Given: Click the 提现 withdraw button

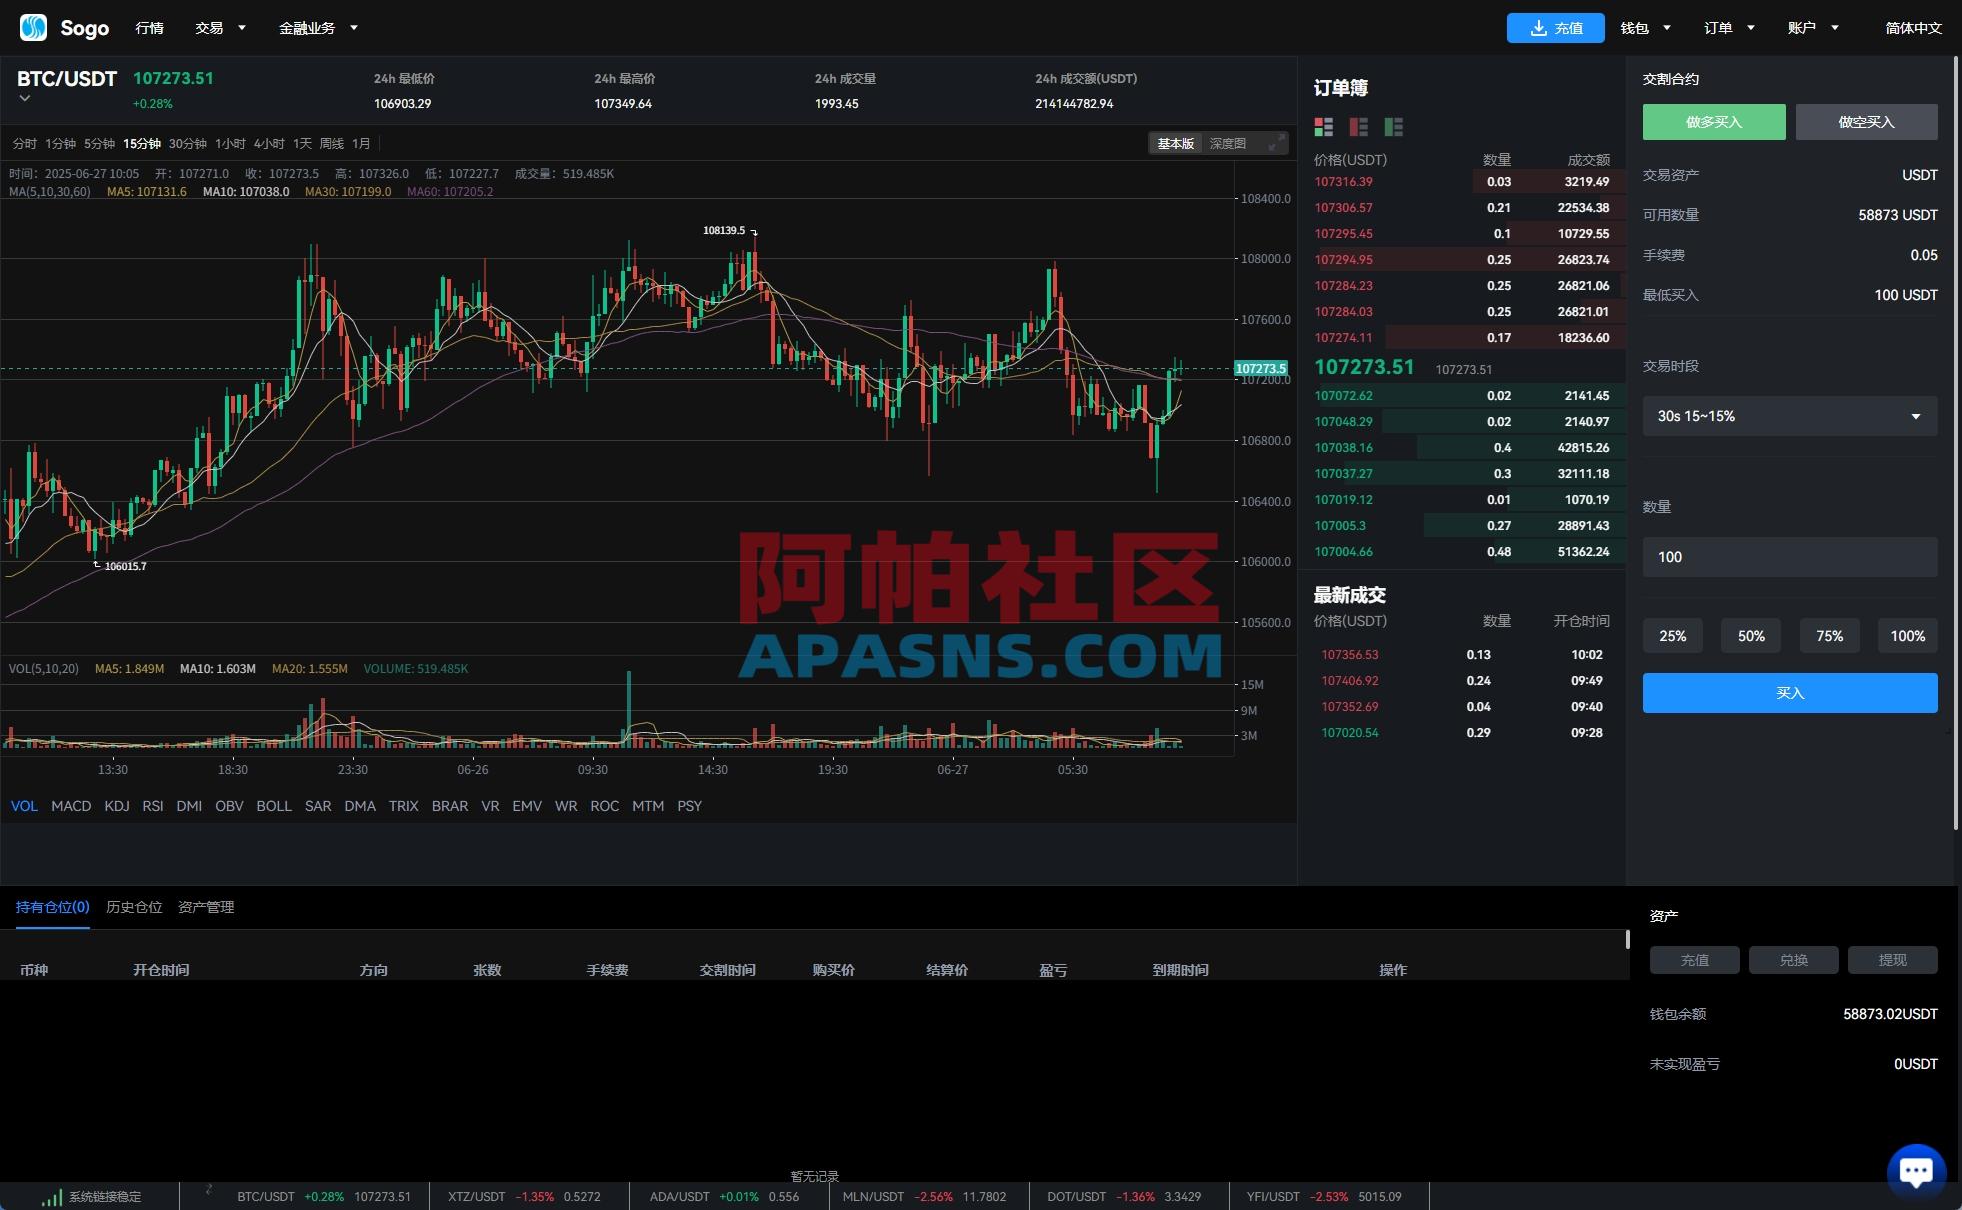Looking at the screenshot, I should pos(1890,959).
